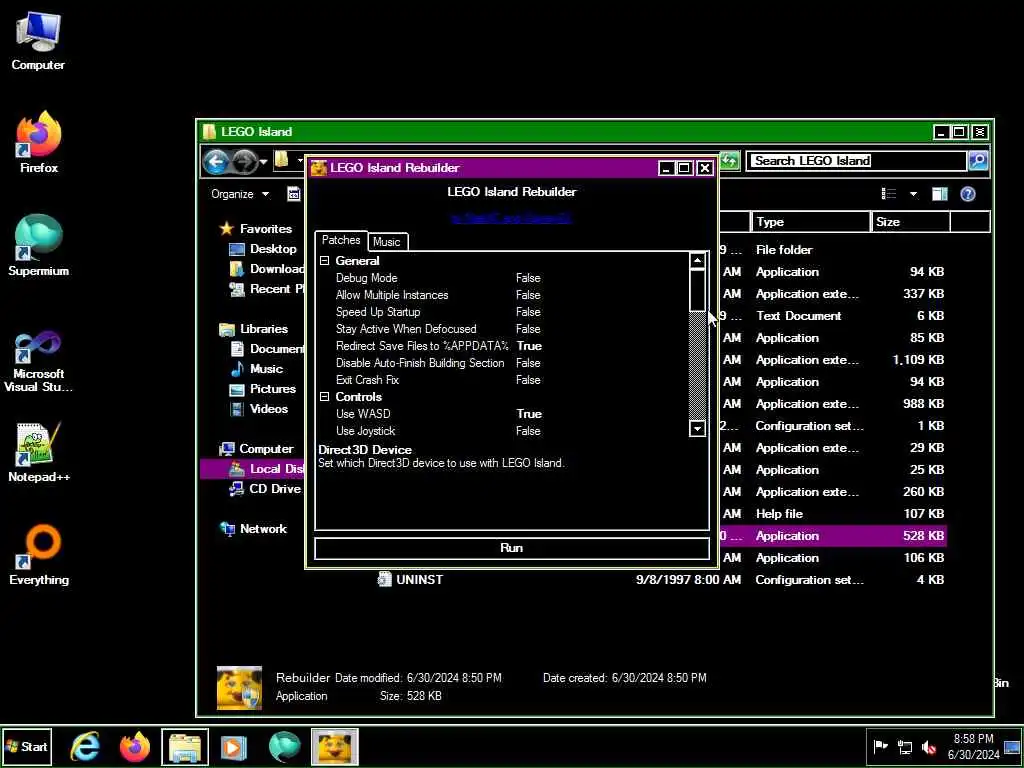Viewport: 1024px width, 768px height.
Task: Click the Run button in Rebuilder
Action: click(512, 548)
